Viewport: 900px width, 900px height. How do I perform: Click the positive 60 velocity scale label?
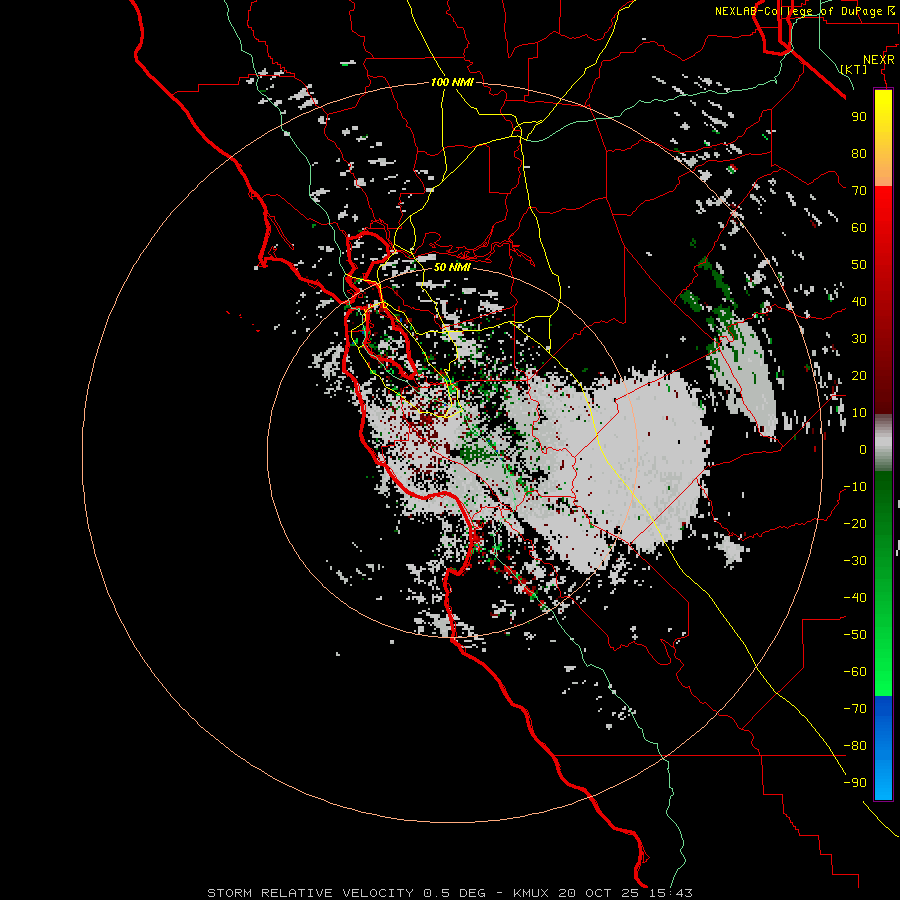[x=859, y=227]
